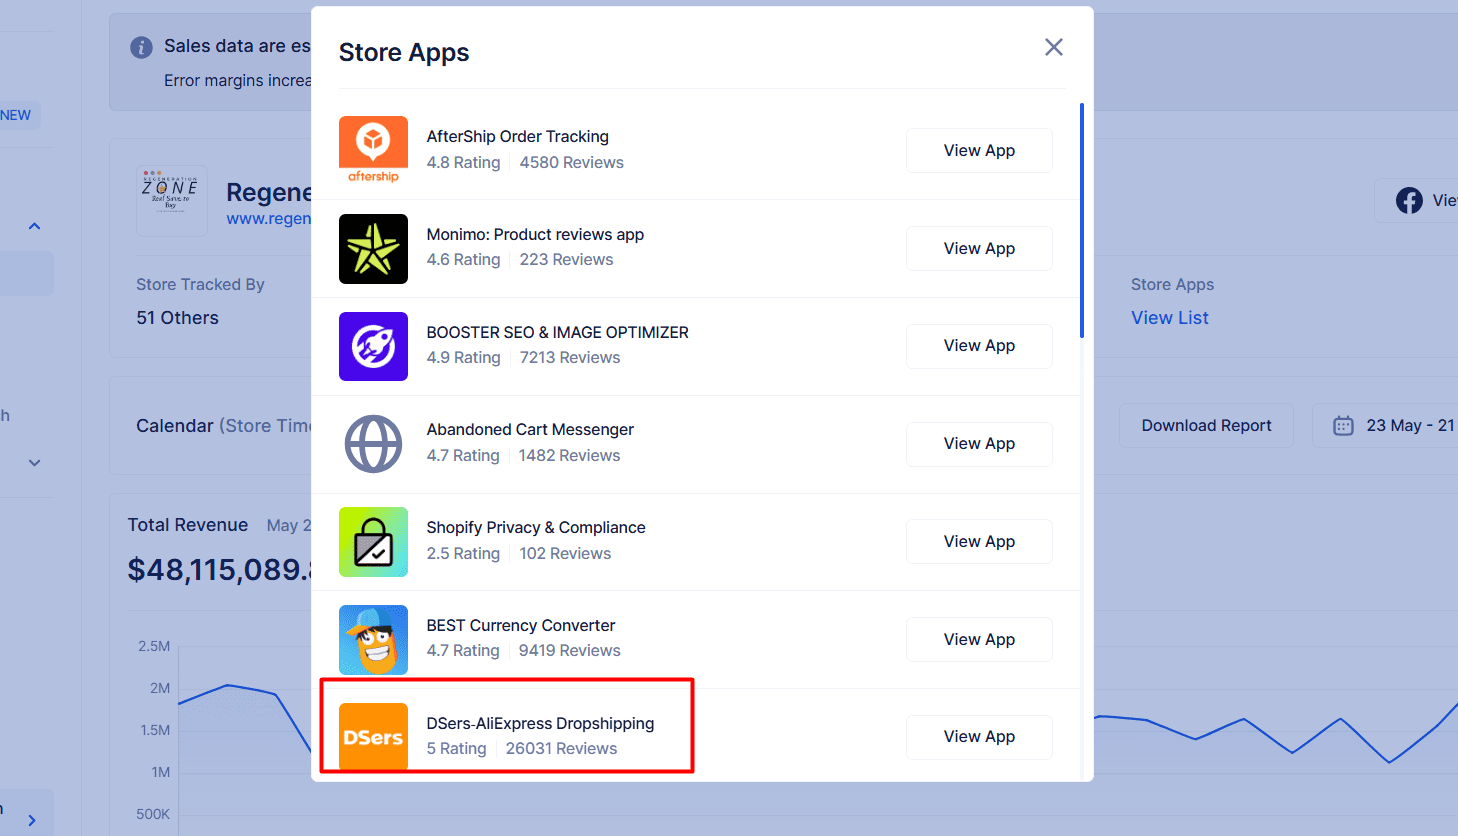The image size is (1458, 836).
Task: View App for Monimo: Product reviews app
Action: [x=979, y=248]
